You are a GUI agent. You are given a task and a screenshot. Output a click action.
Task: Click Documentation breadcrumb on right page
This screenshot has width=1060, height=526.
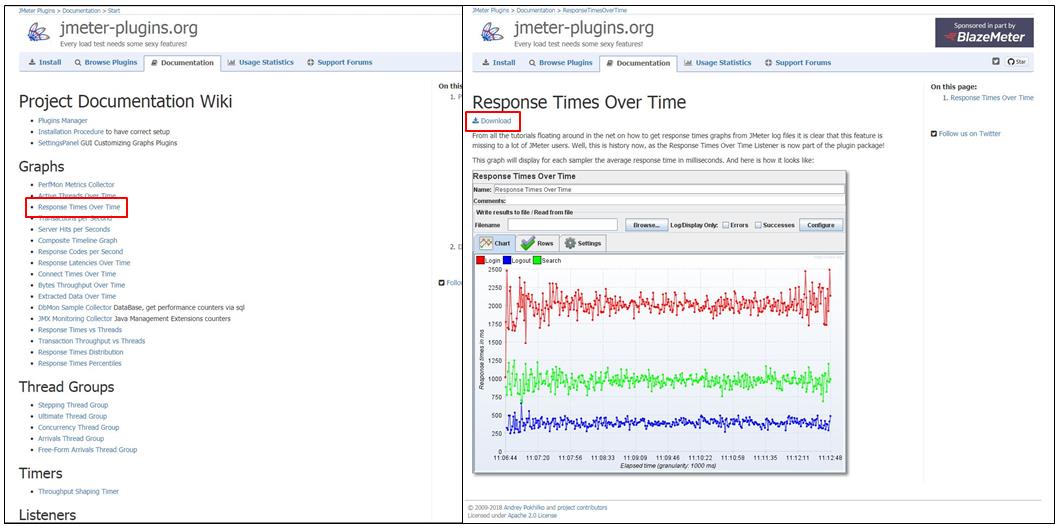[x=535, y=11]
